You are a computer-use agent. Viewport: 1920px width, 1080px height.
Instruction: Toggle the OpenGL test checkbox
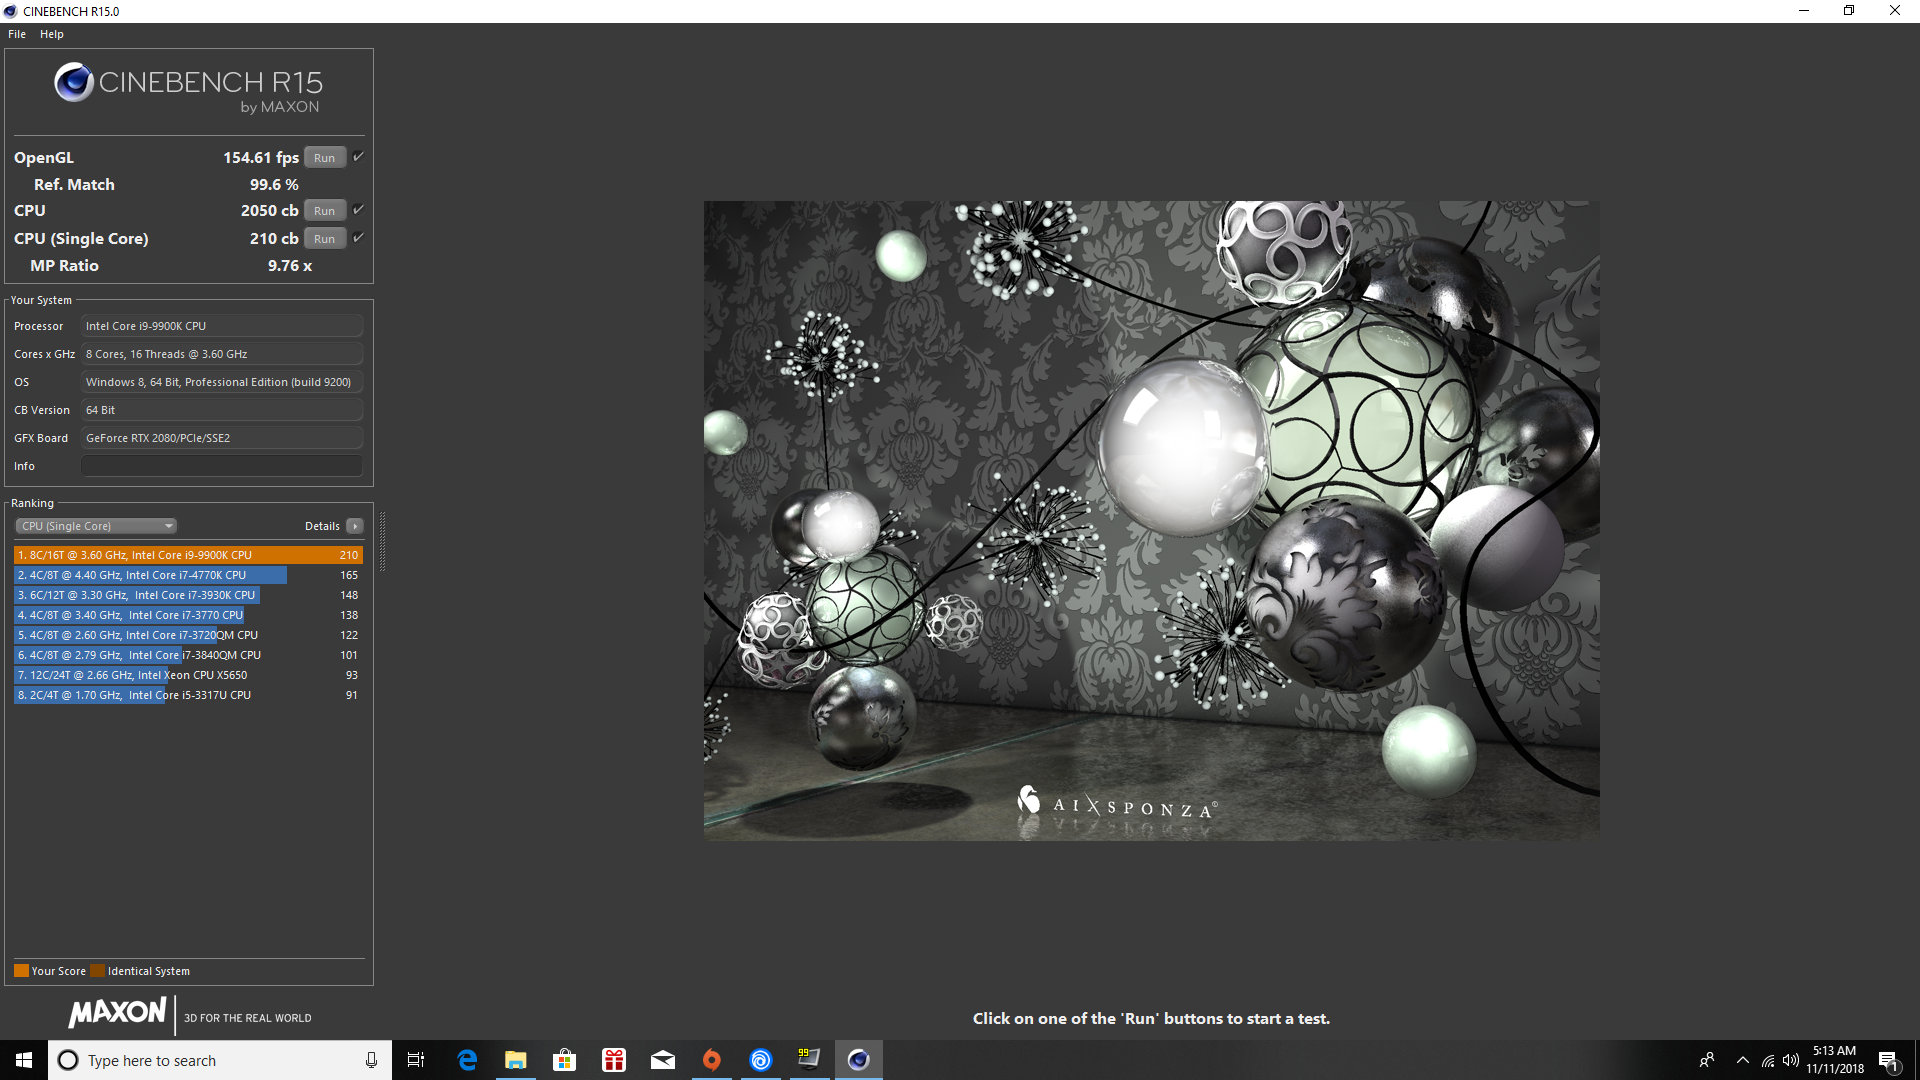click(x=358, y=157)
